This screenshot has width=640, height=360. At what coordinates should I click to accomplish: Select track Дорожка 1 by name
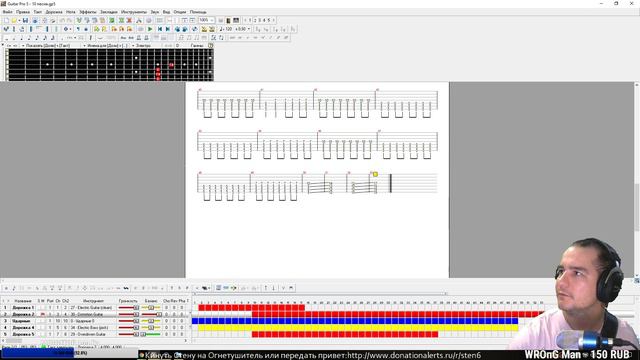pyautogui.click(x=23, y=307)
